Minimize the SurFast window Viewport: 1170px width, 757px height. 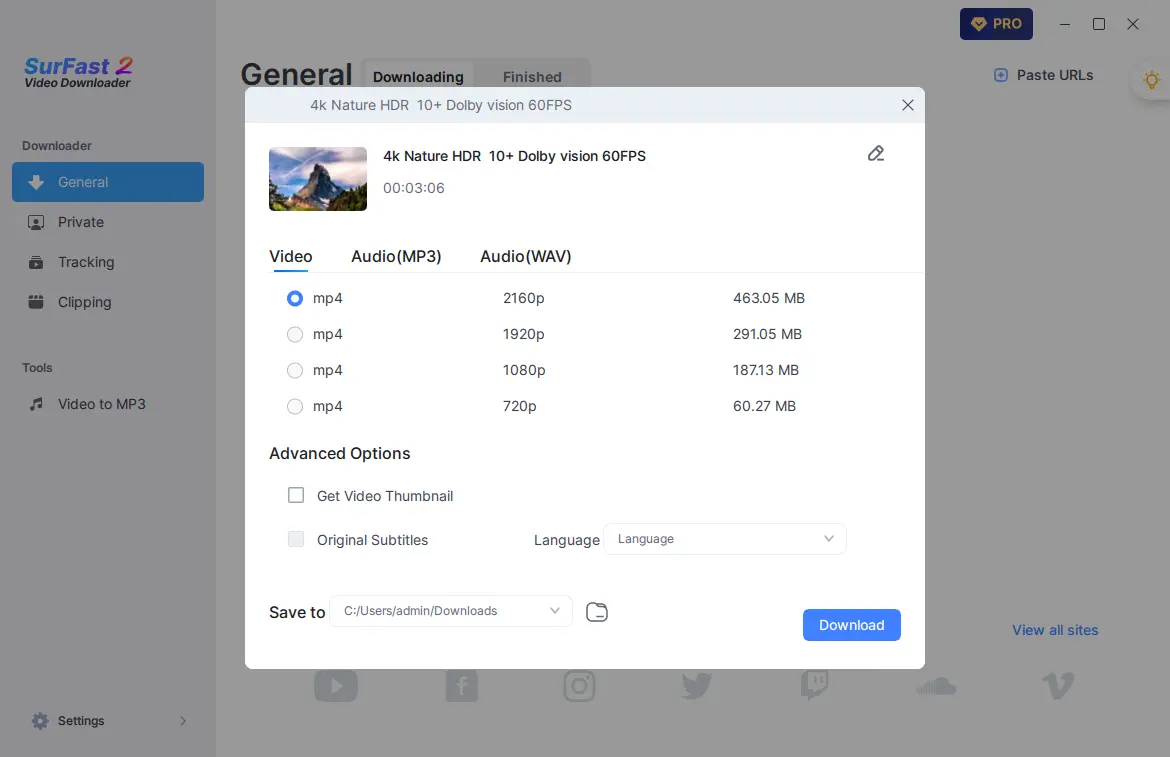(x=1065, y=24)
